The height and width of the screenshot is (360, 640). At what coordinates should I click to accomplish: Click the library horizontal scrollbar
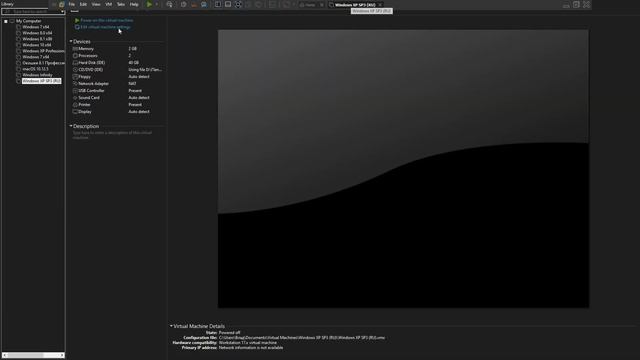pyautogui.click(x=33, y=355)
